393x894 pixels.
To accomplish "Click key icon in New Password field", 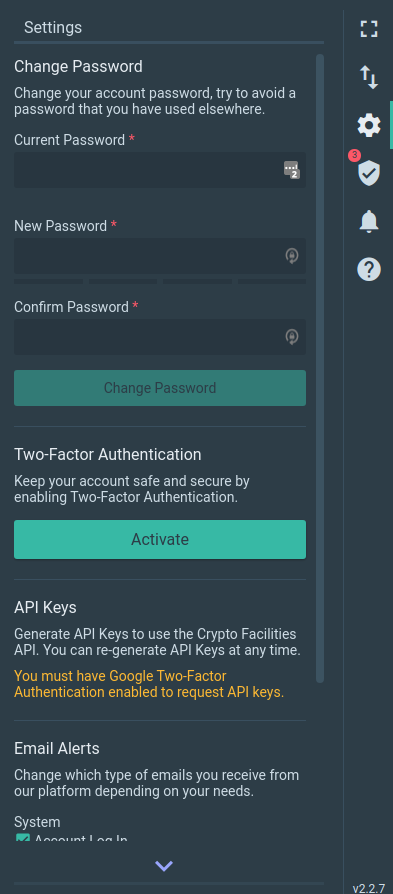I will [x=292, y=256].
